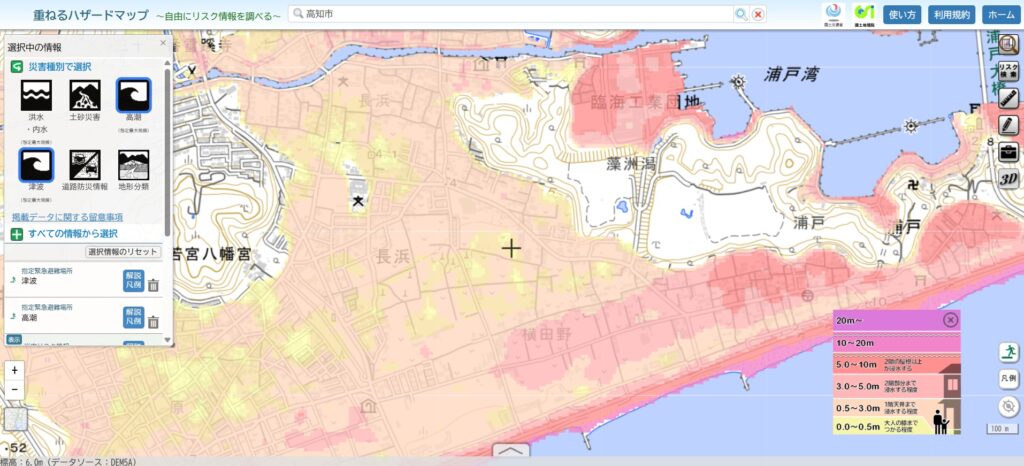
Task: Open the ruler measurement tool
Action: (1008, 98)
